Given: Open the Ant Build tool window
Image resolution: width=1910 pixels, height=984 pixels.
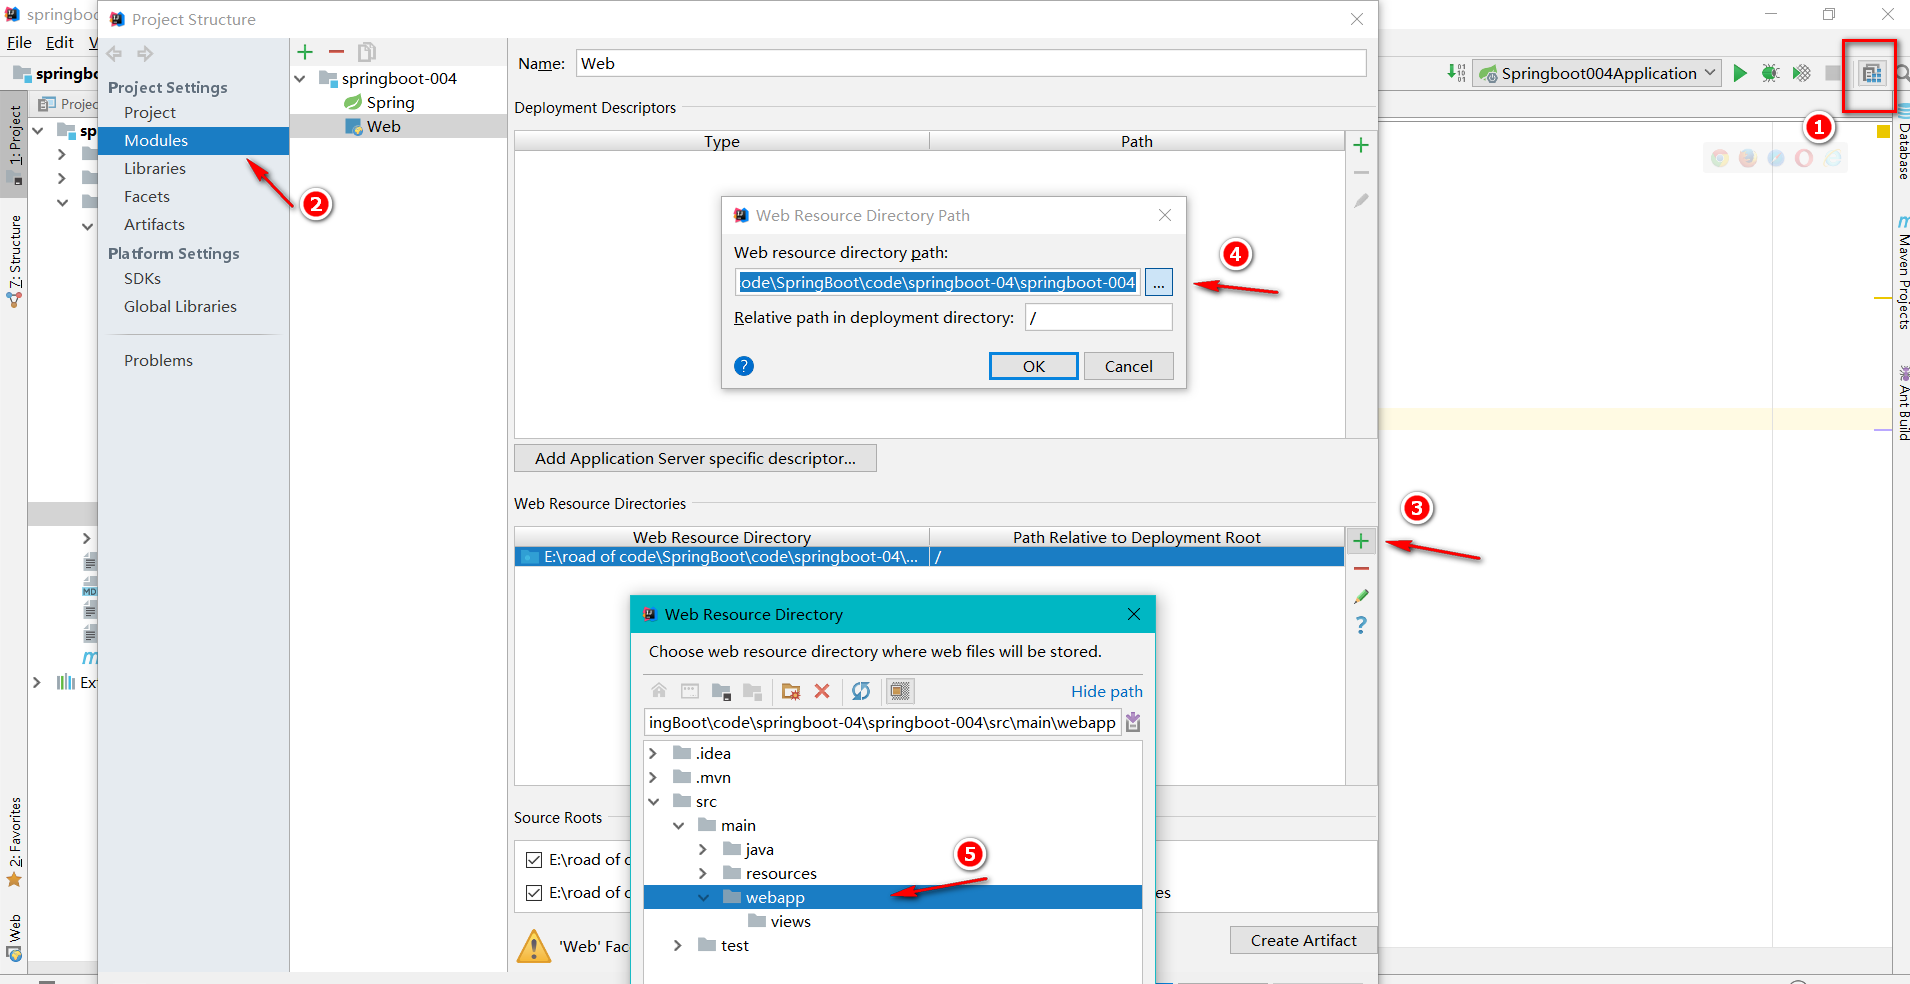Looking at the screenshot, I should (x=1902, y=404).
